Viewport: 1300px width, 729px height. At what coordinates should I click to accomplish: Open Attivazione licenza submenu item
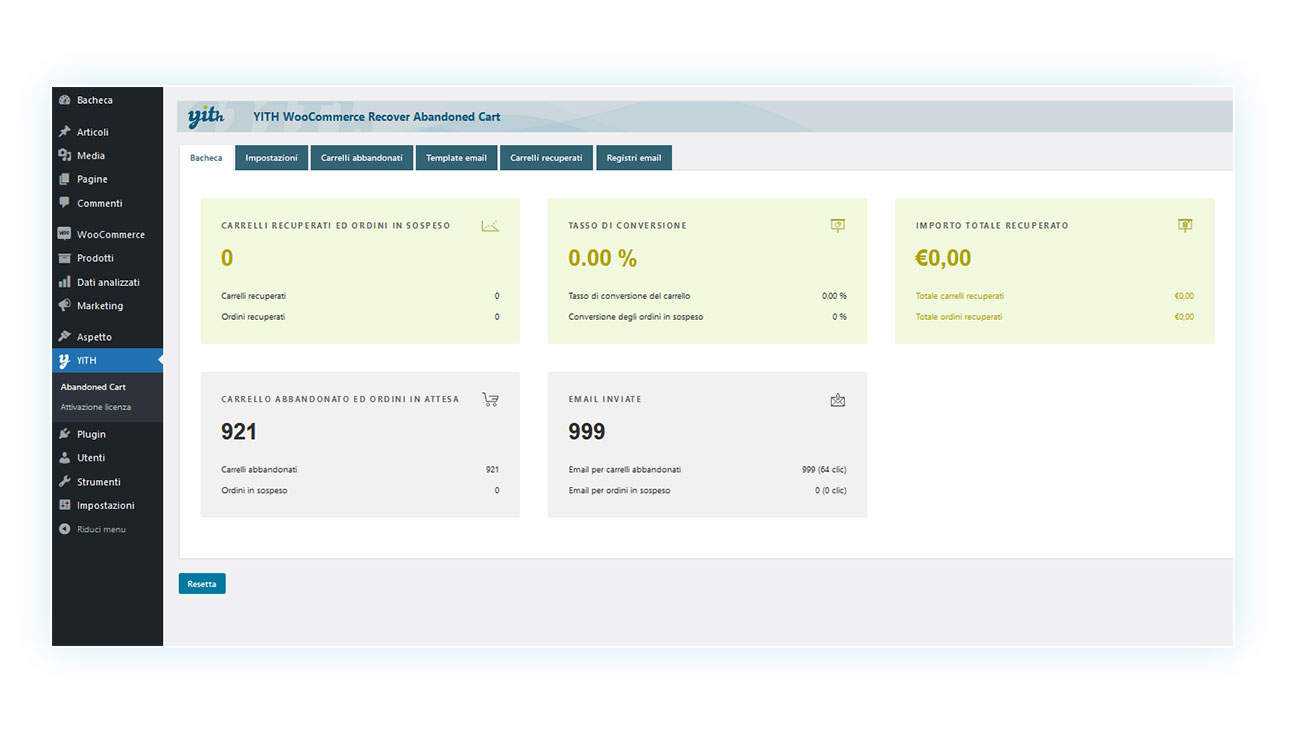click(x=95, y=407)
